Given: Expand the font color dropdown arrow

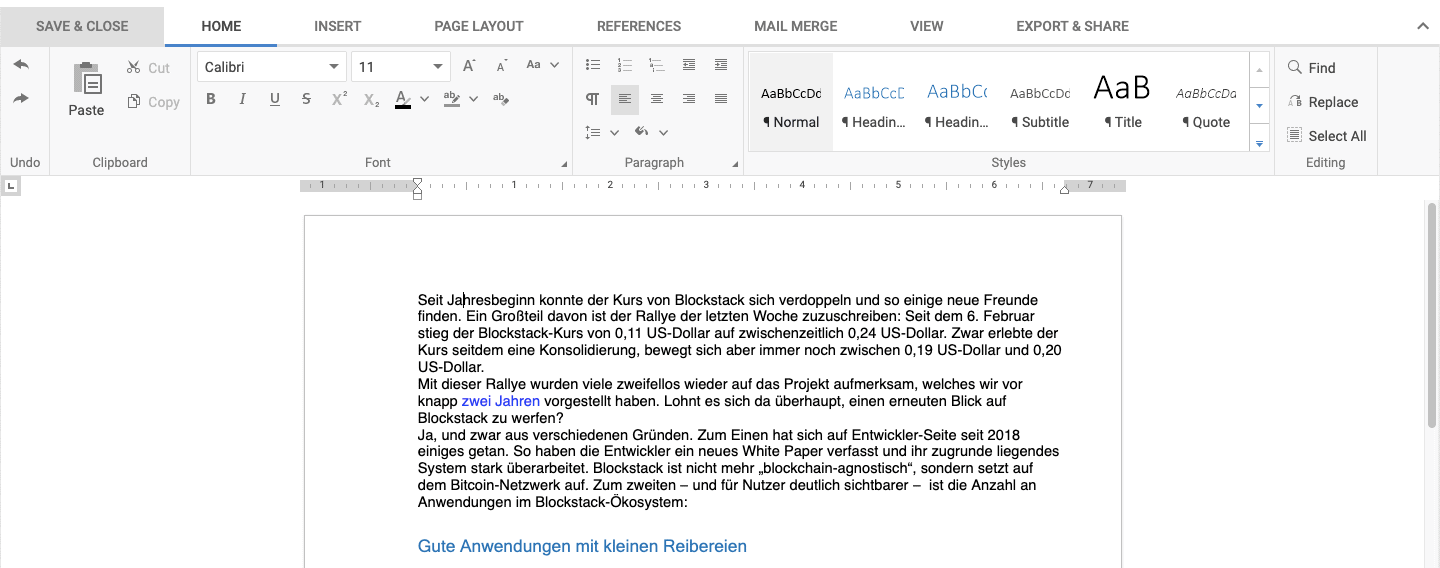Looking at the screenshot, I should 424,99.
